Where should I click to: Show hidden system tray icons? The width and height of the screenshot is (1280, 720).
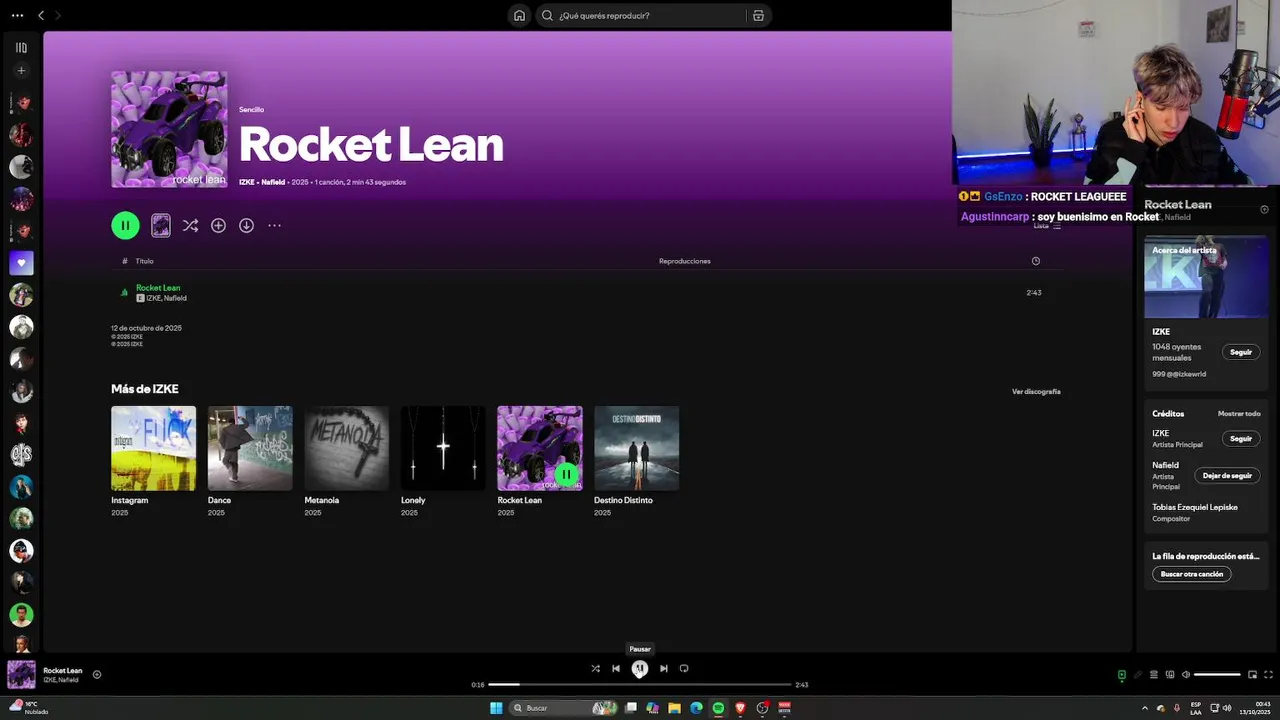1145,708
